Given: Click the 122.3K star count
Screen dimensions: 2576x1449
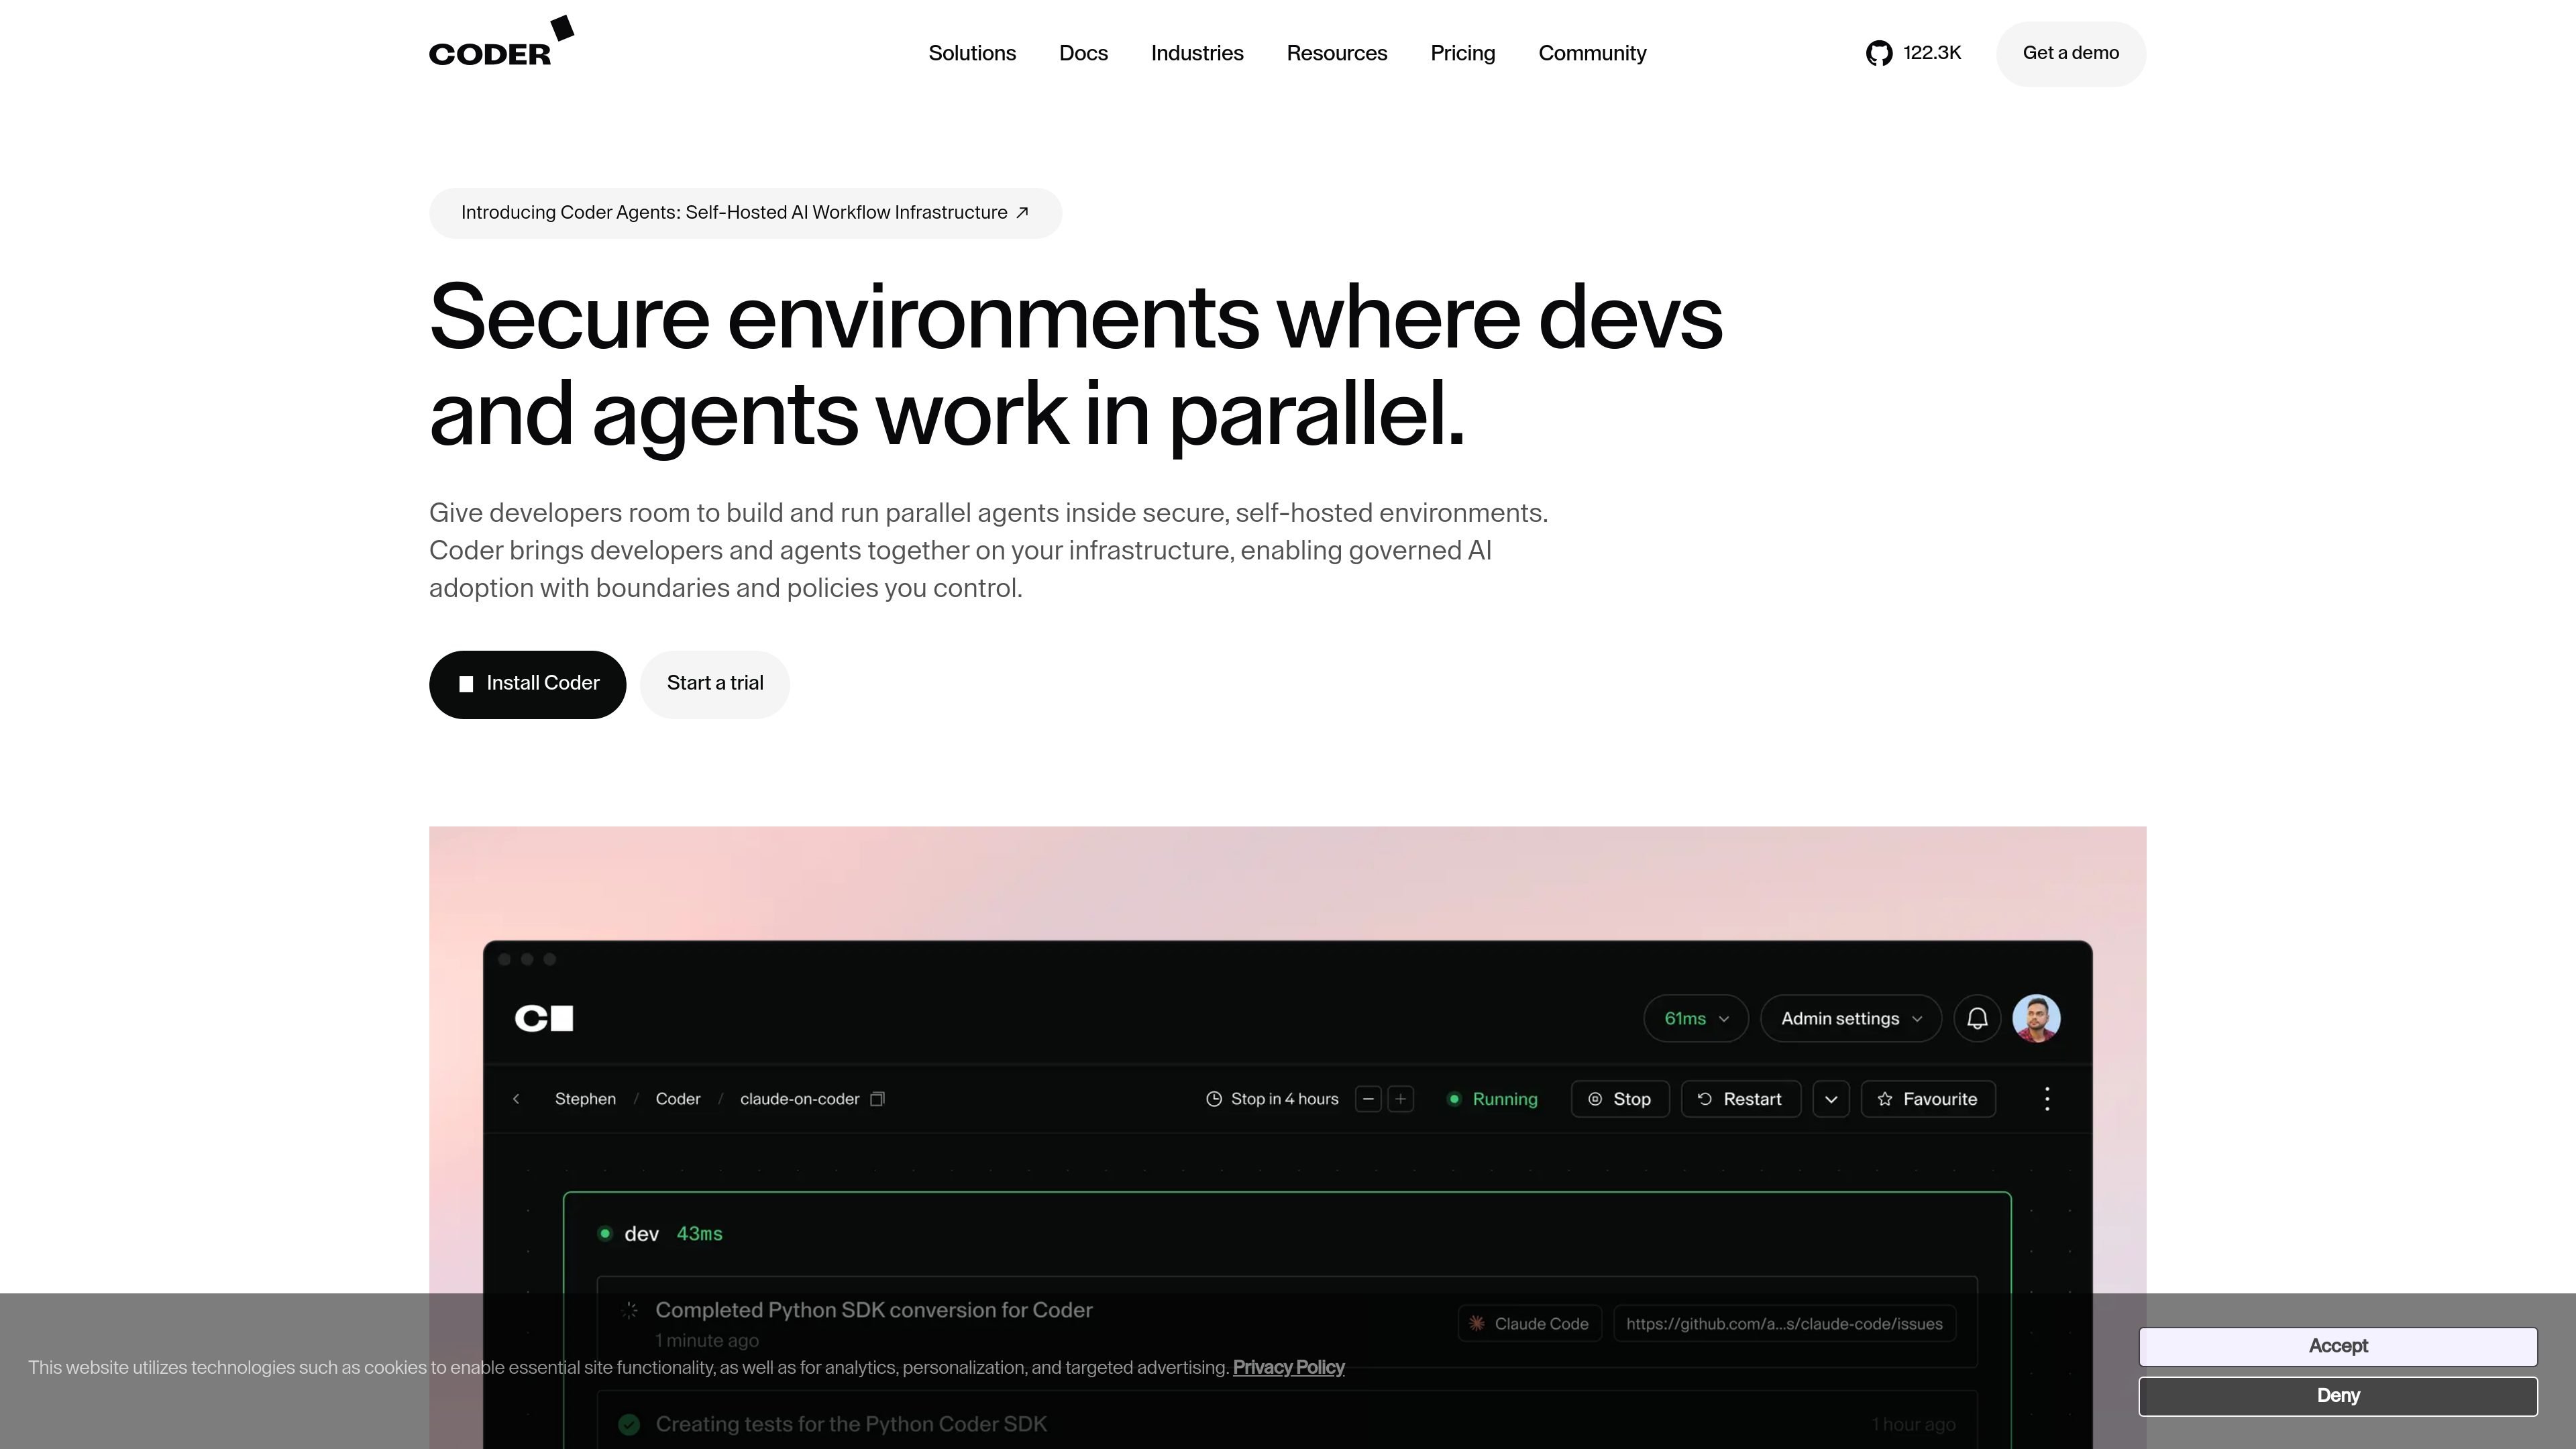Looking at the screenshot, I should point(1932,53).
